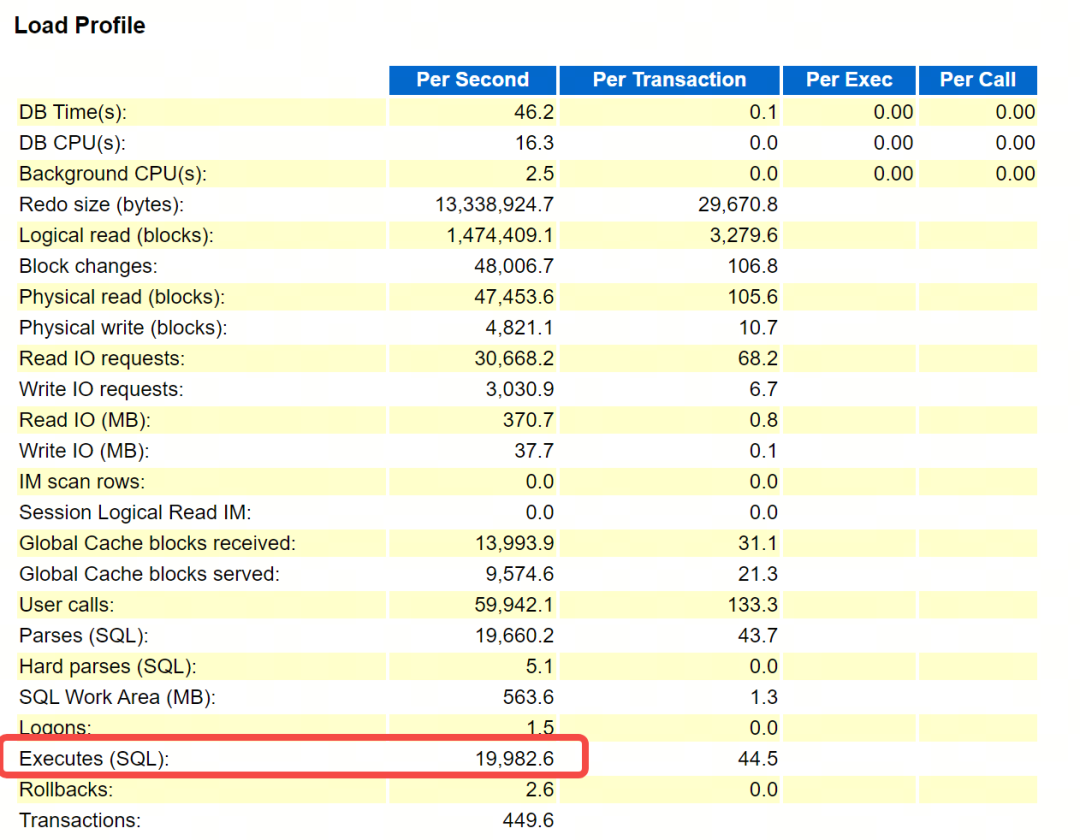This screenshot has width=1080, height=840.
Task: Click the Per Second column header
Action: pyautogui.click(x=472, y=80)
